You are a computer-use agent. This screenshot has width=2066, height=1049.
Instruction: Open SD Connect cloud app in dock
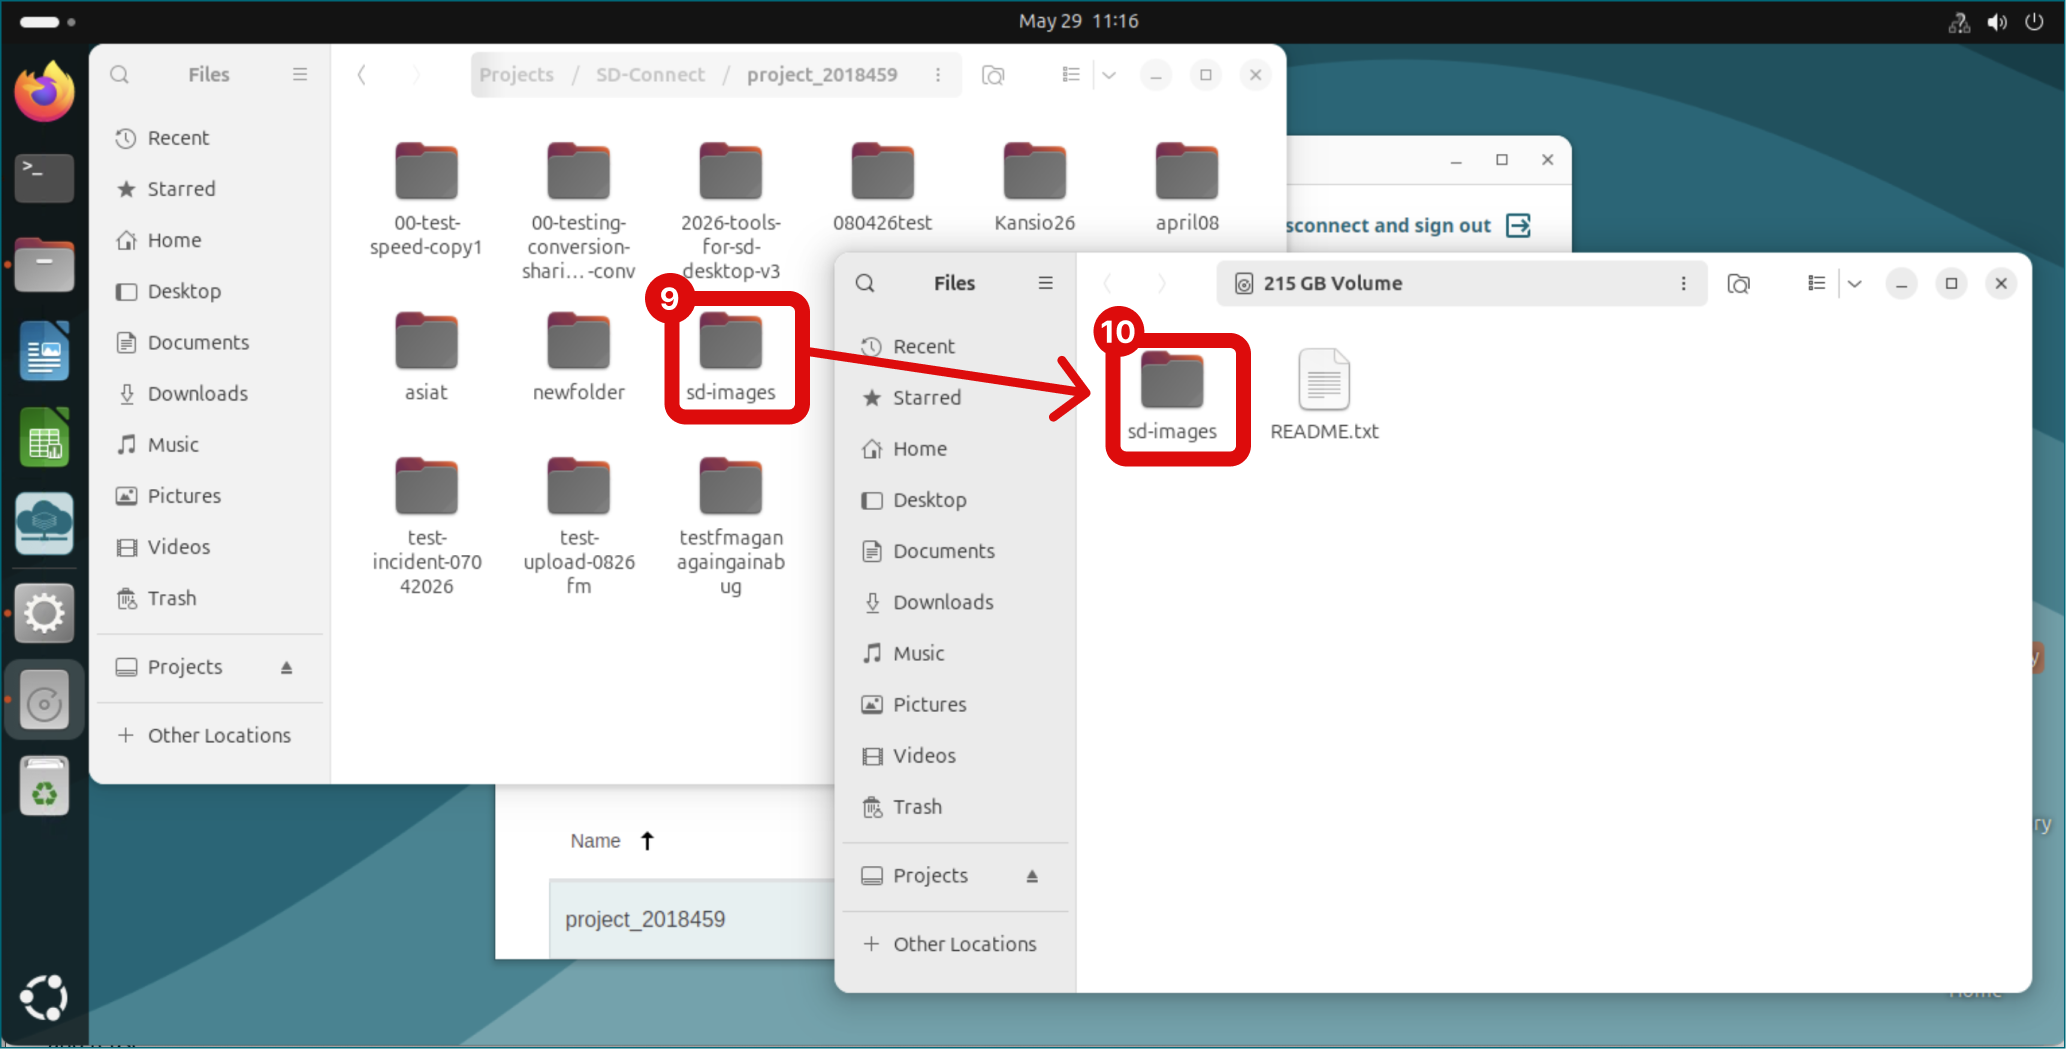[x=44, y=523]
